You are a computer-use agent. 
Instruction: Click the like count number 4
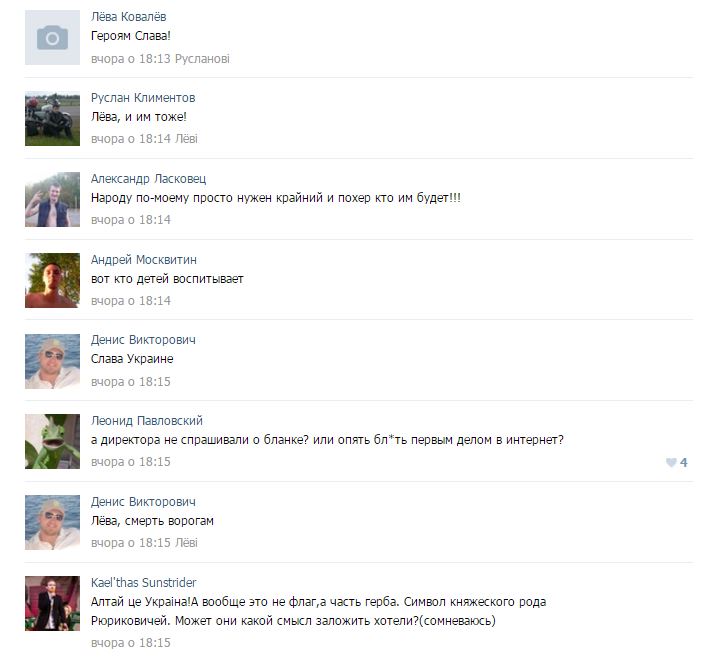(x=684, y=463)
